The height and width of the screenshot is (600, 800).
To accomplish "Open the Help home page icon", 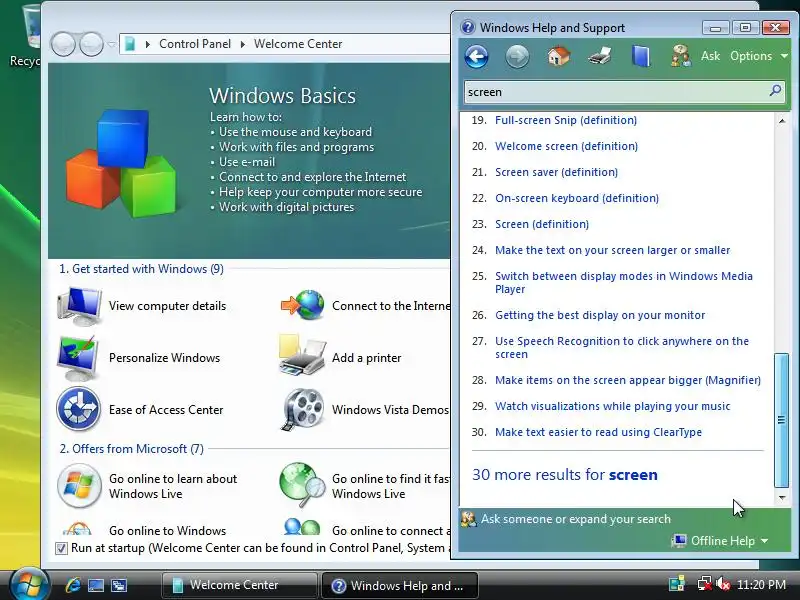I will pos(559,56).
